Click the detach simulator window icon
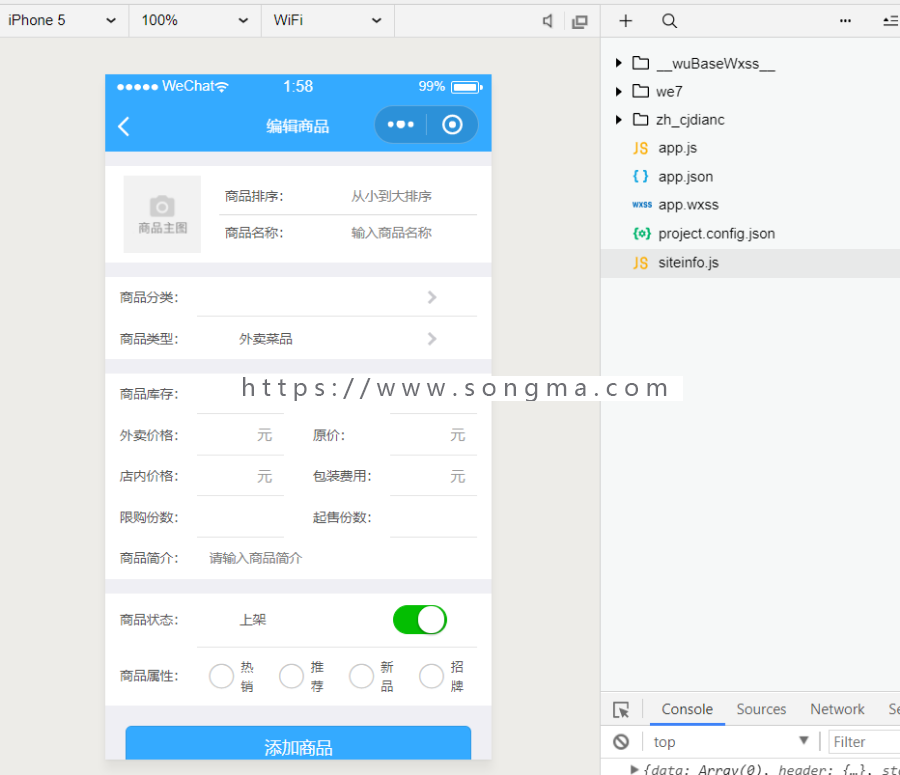Screen dimensions: 900x775 click(x=580, y=22)
